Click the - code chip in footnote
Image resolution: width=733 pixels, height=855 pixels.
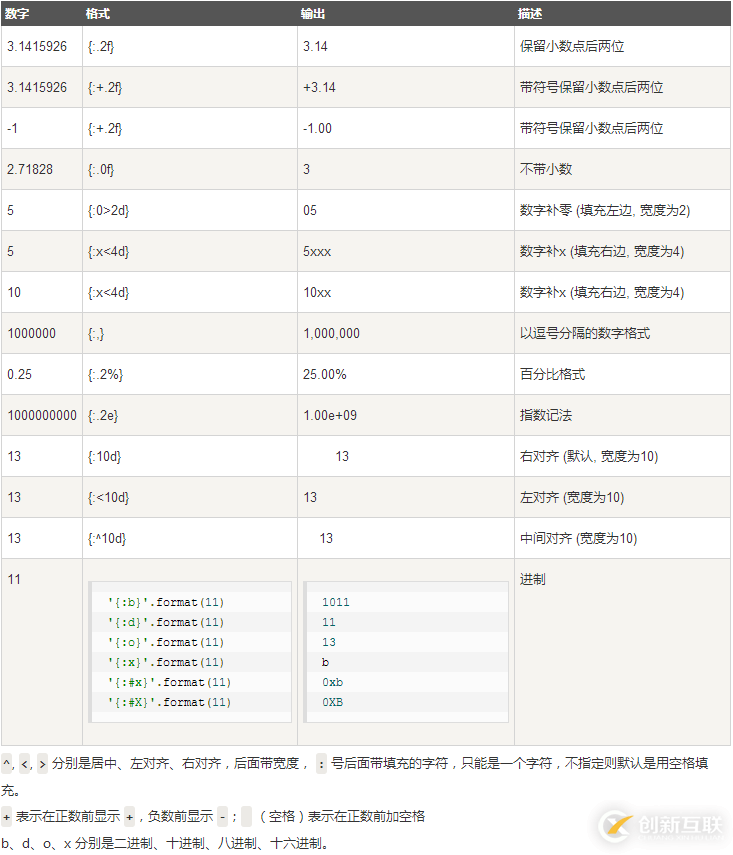click(x=222, y=817)
